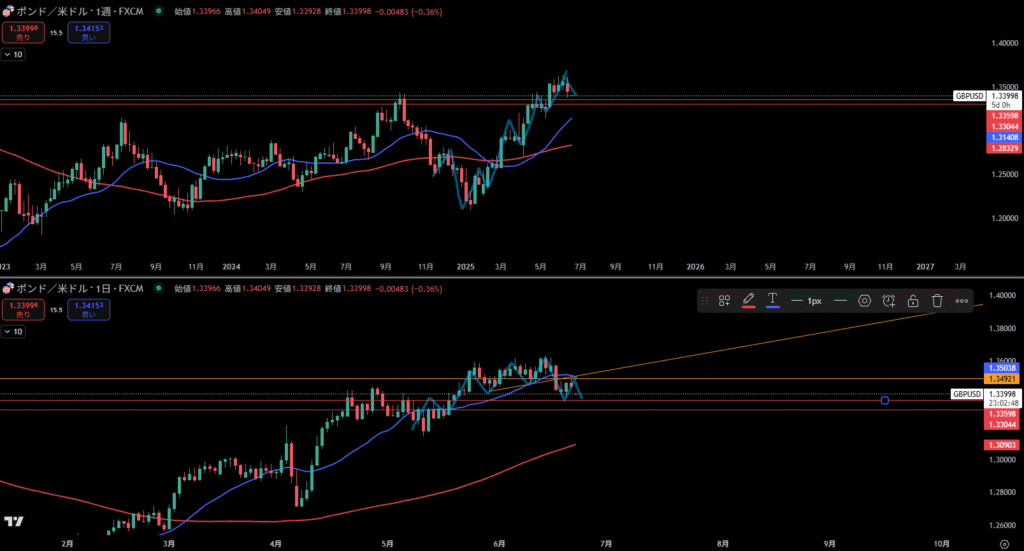This screenshot has height=551, width=1024.
Task: Click red 1.28329 price label on weekly axis
Action: click(1004, 148)
